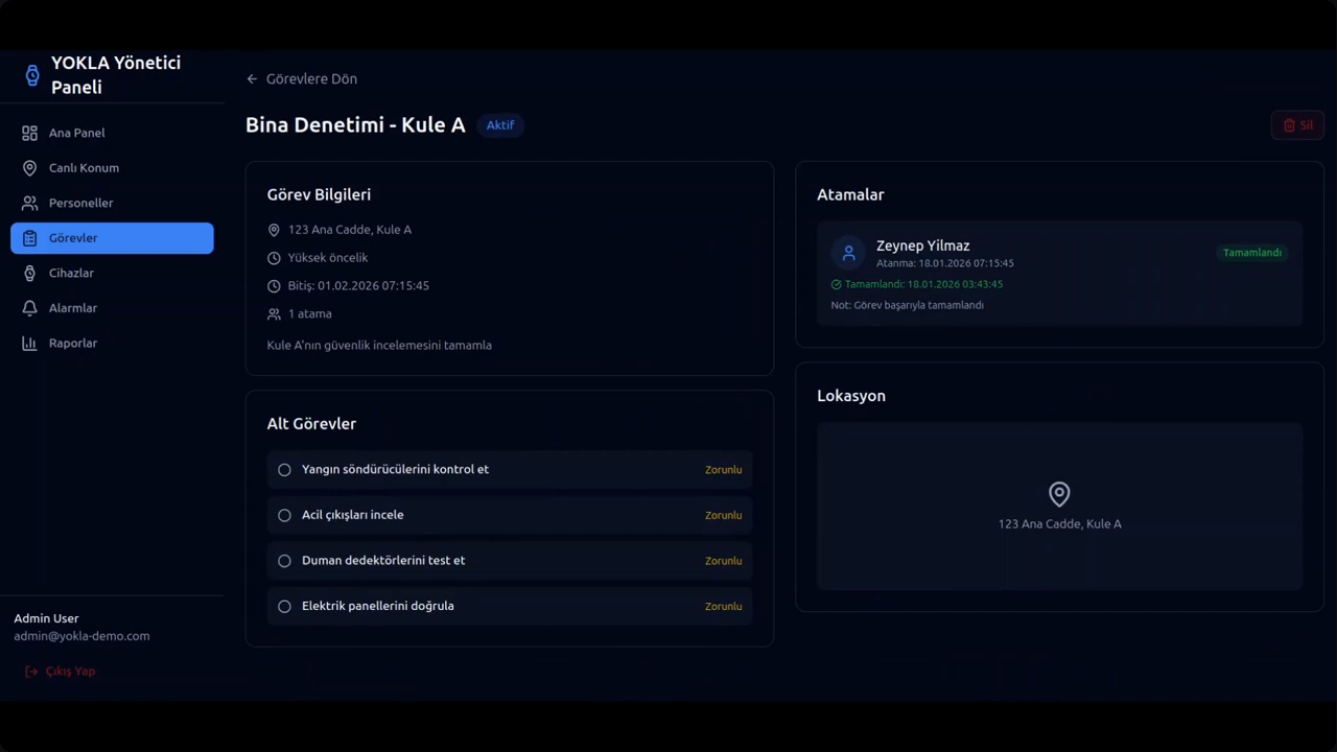Click the Alt Görevler heading
Viewport: 1337px width, 752px height.
click(x=311, y=424)
